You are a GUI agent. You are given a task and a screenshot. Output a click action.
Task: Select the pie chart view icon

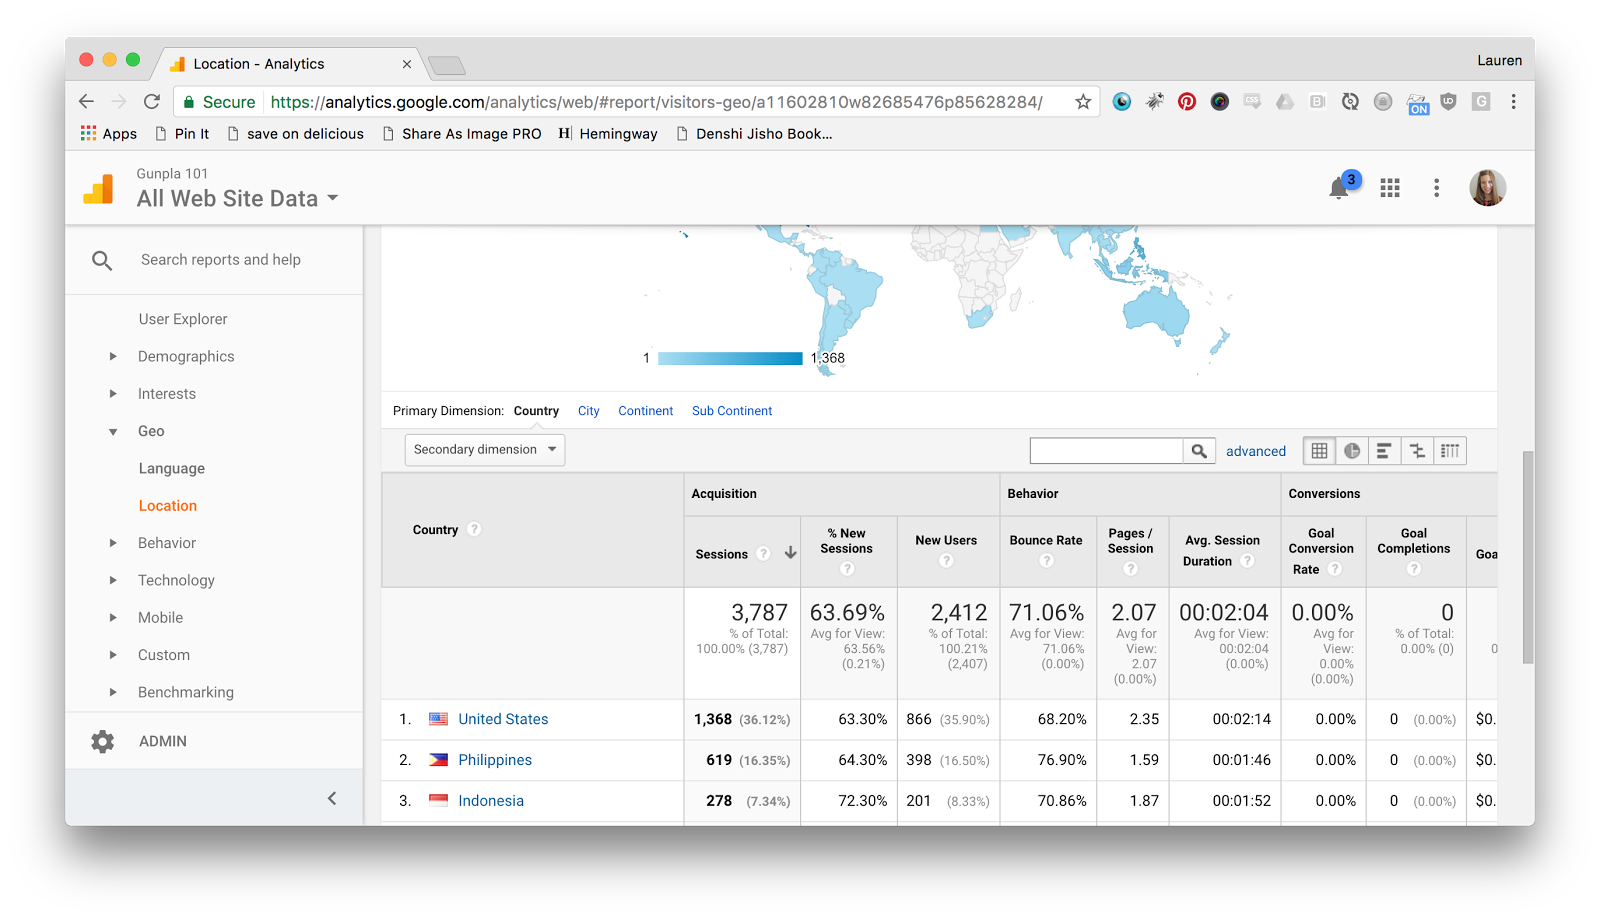[1352, 451]
